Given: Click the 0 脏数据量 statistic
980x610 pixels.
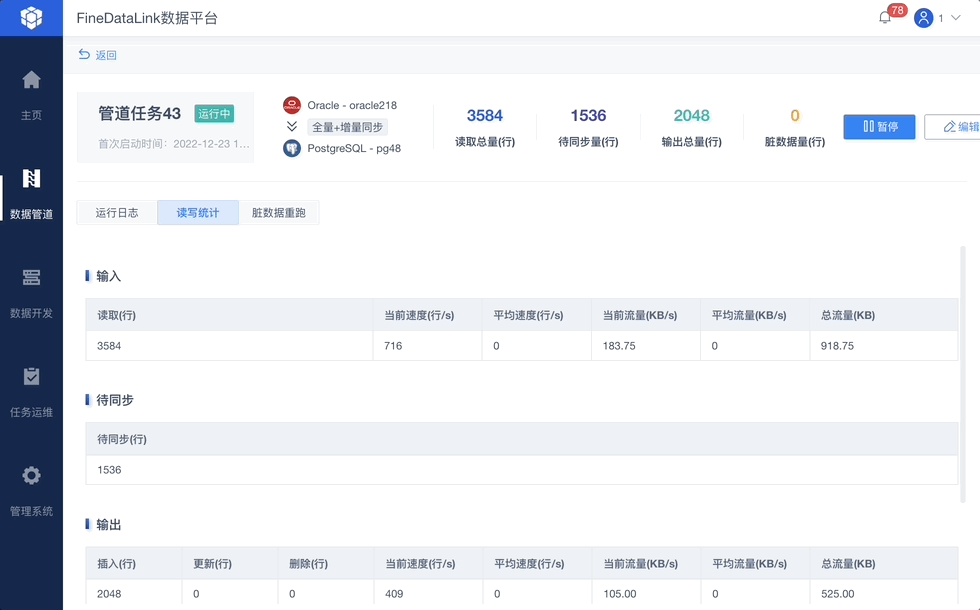Looking at the screenshot, I should pos(795,128).
